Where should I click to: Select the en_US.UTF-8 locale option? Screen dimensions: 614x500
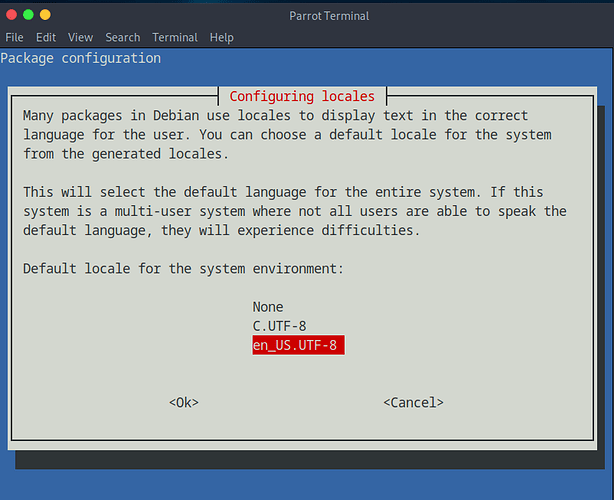coord(298,345)
